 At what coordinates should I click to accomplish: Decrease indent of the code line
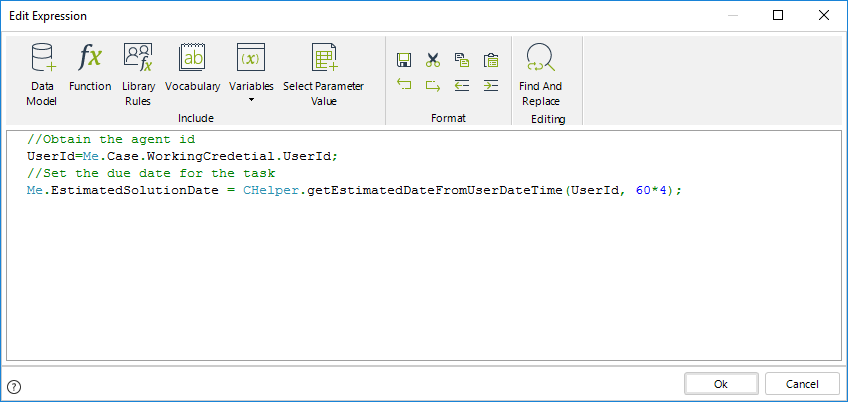pyautogui.click(x=461, y=86)
